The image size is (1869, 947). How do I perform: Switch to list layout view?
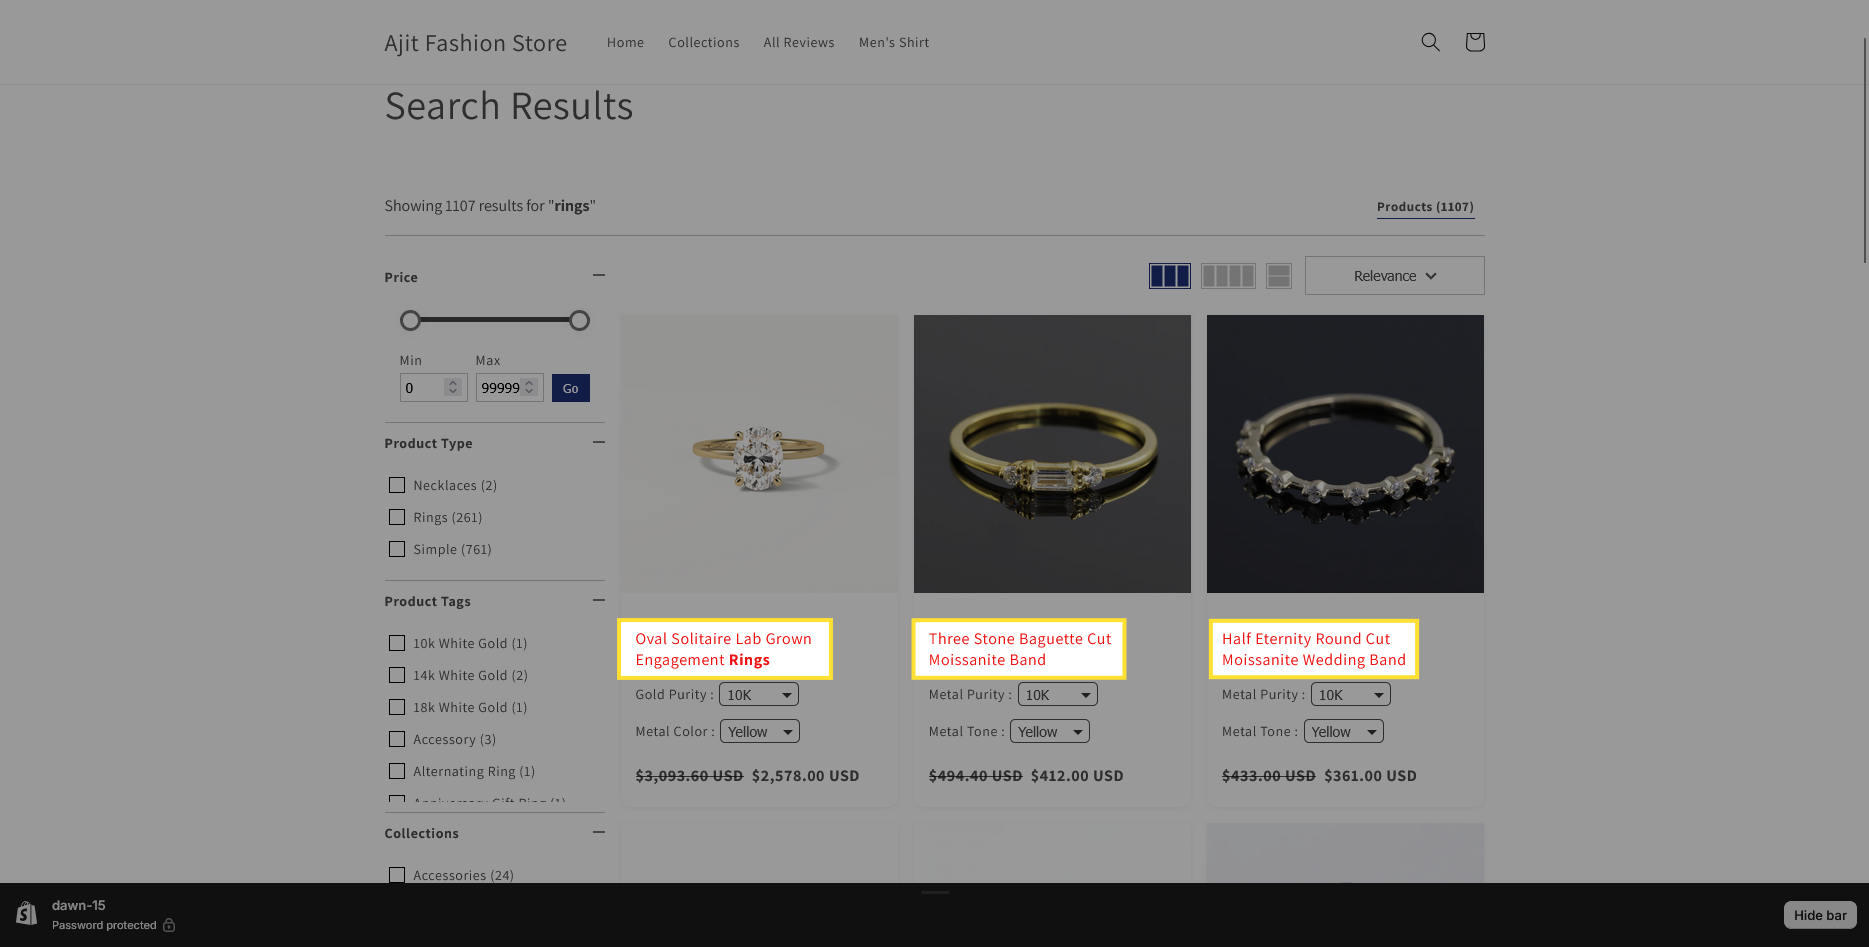[1278, 276]
